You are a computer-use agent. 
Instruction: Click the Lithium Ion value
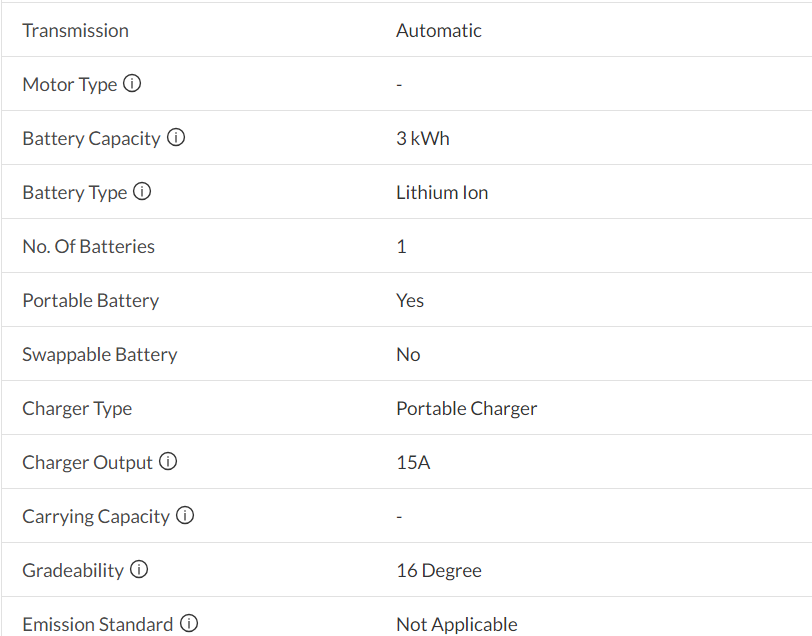442,193
